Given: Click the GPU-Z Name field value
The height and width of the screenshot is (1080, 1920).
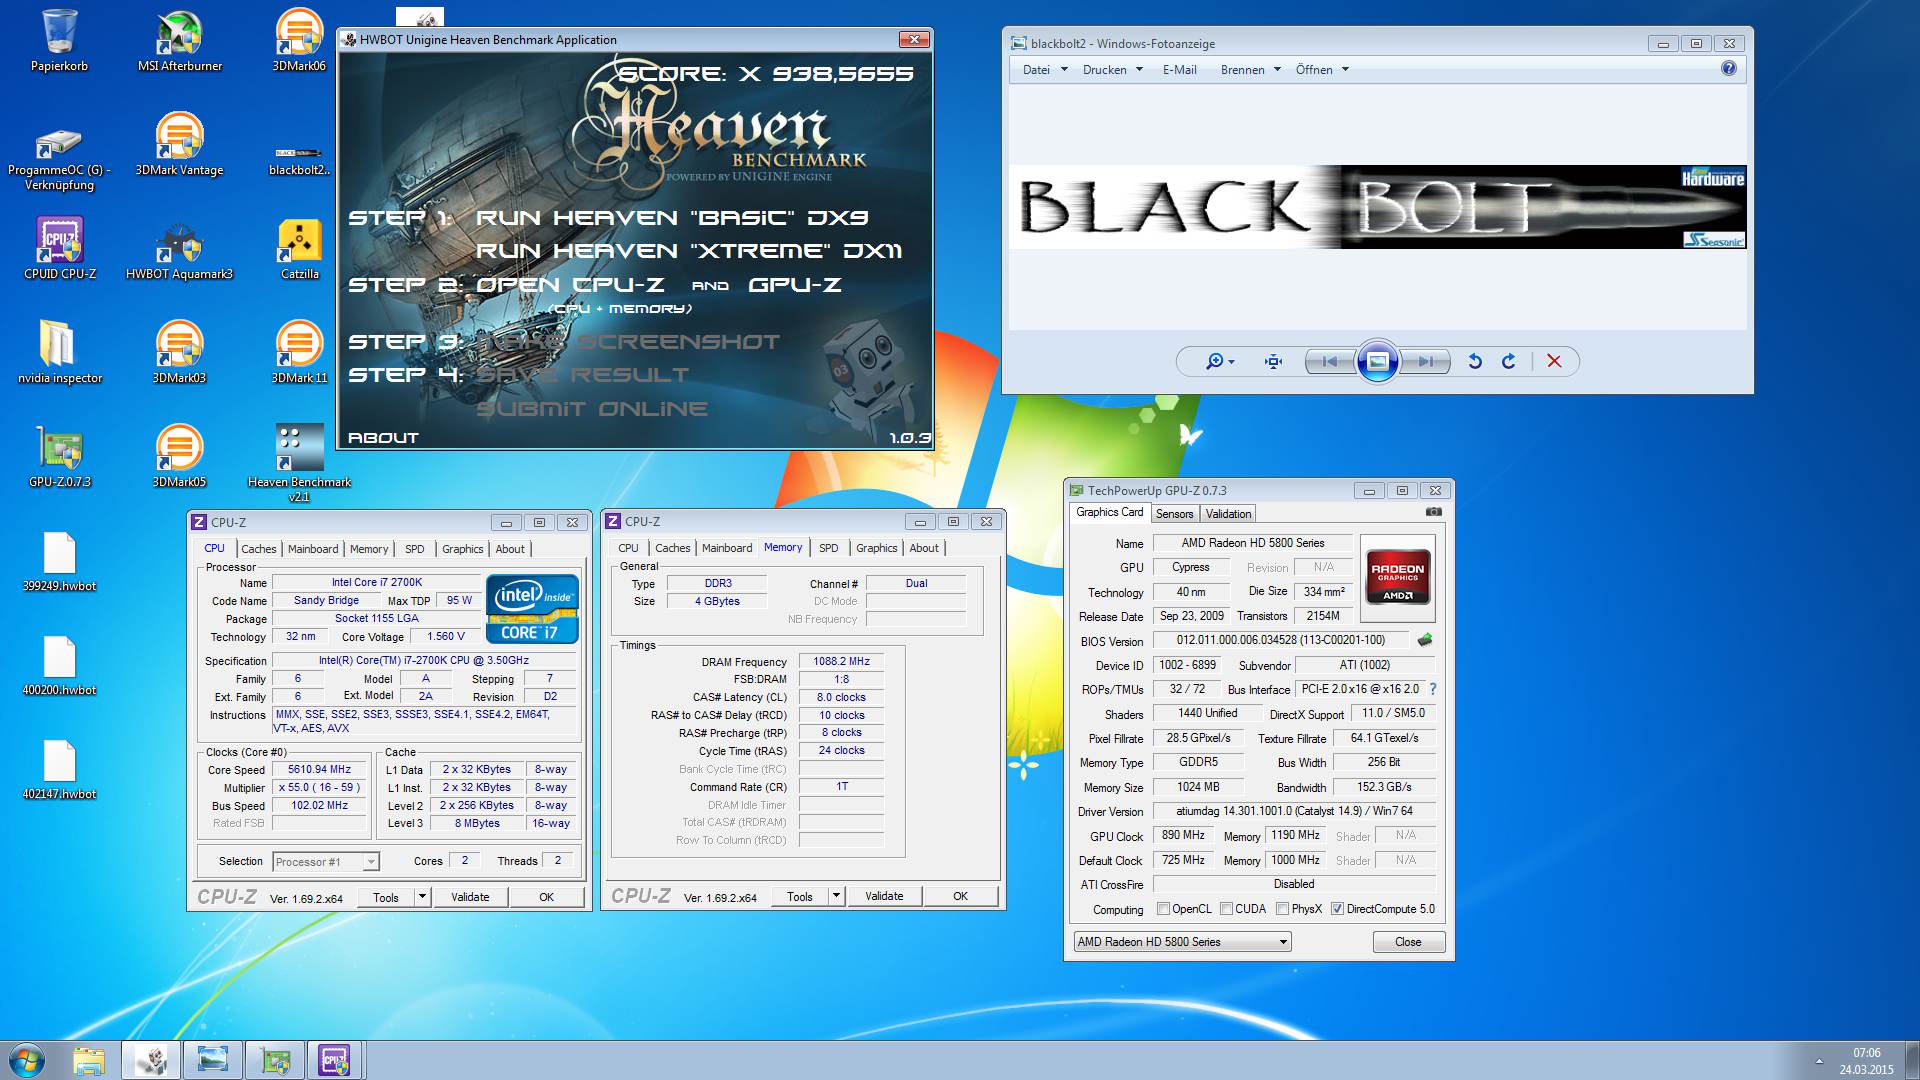Looking at the screenshot, I should (1253, 543).
